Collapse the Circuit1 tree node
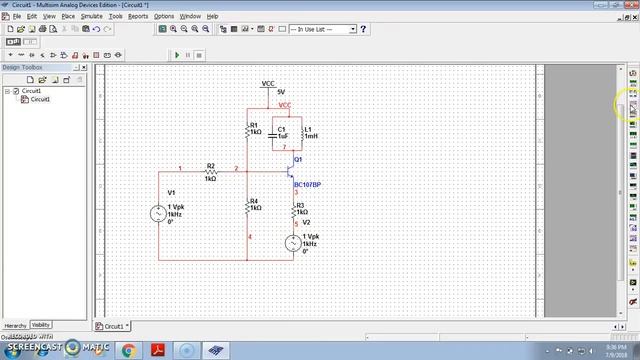 [x=7, y=91]
